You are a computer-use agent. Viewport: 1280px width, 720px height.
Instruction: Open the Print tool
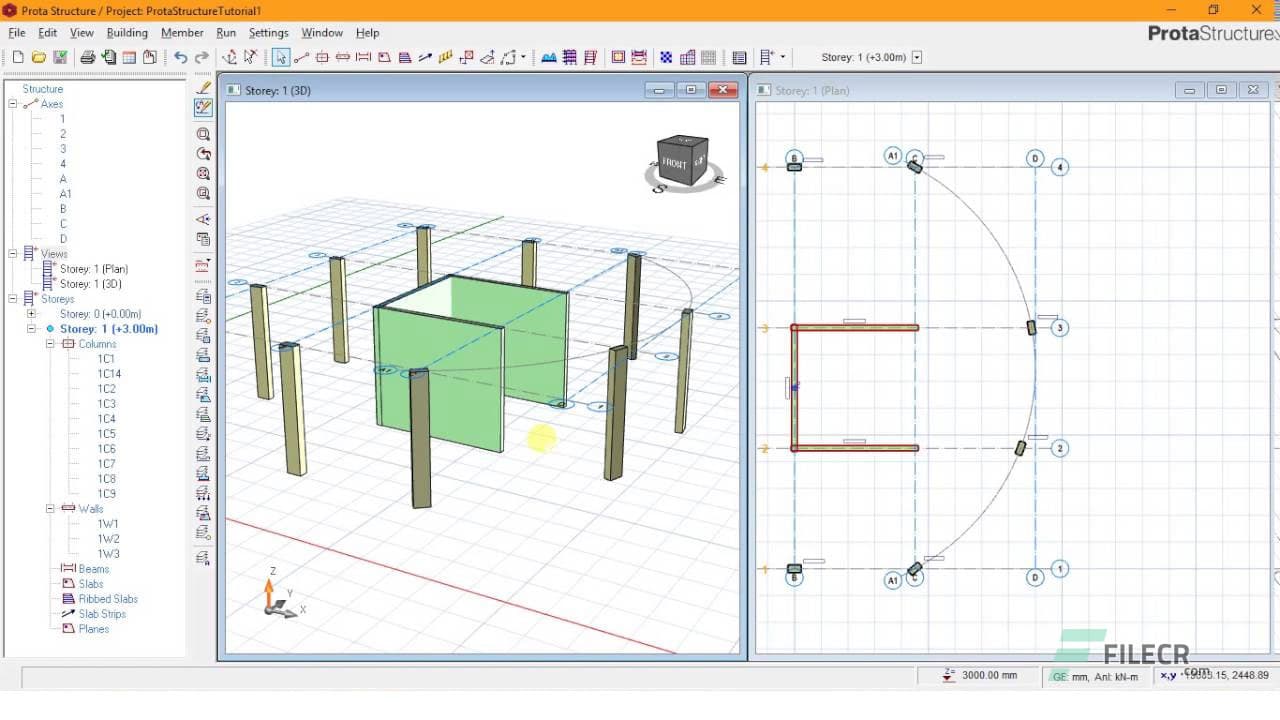(x=88, y=57)
